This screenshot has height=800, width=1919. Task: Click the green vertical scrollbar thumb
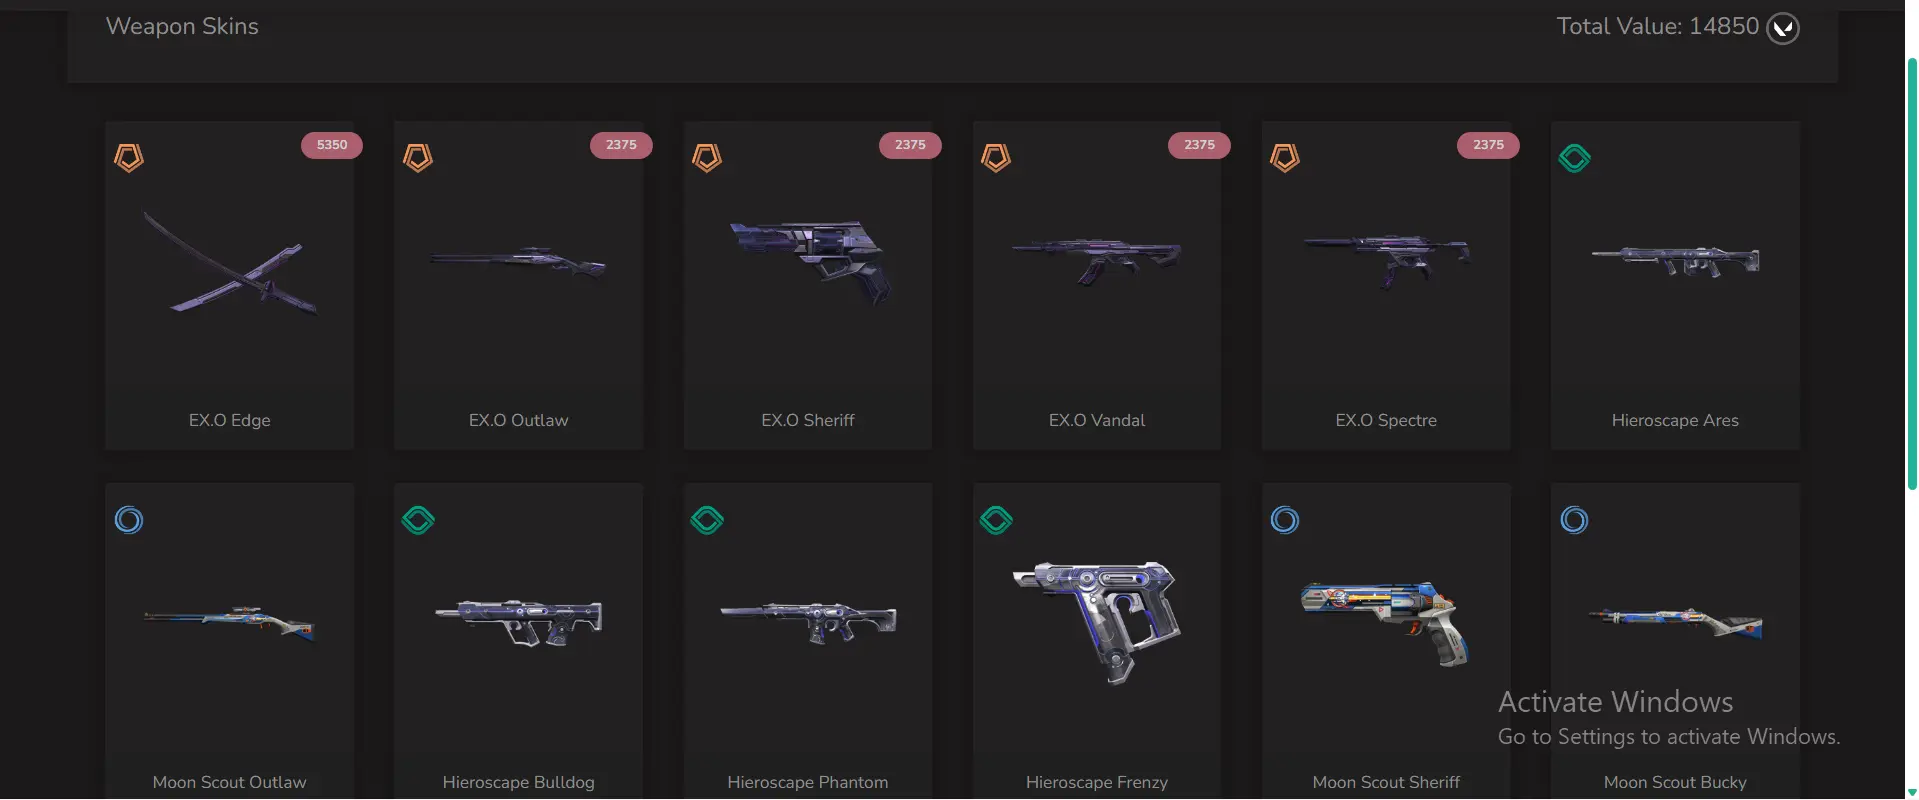(1912, 272)
